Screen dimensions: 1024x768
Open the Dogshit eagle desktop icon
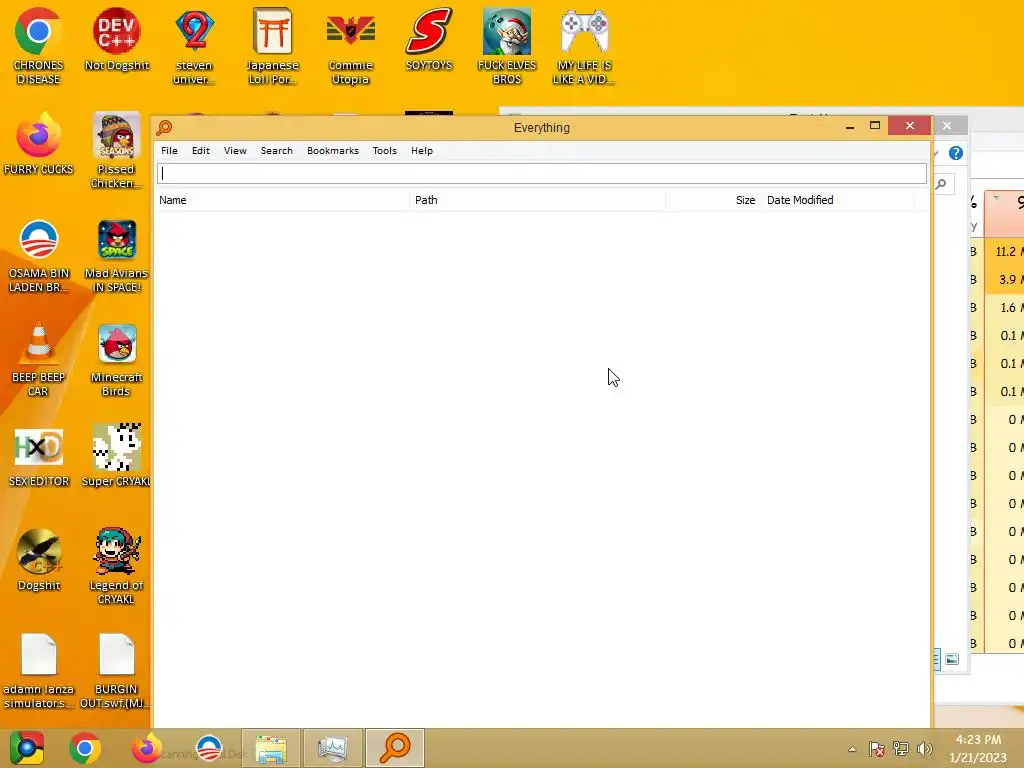(38, 560)
